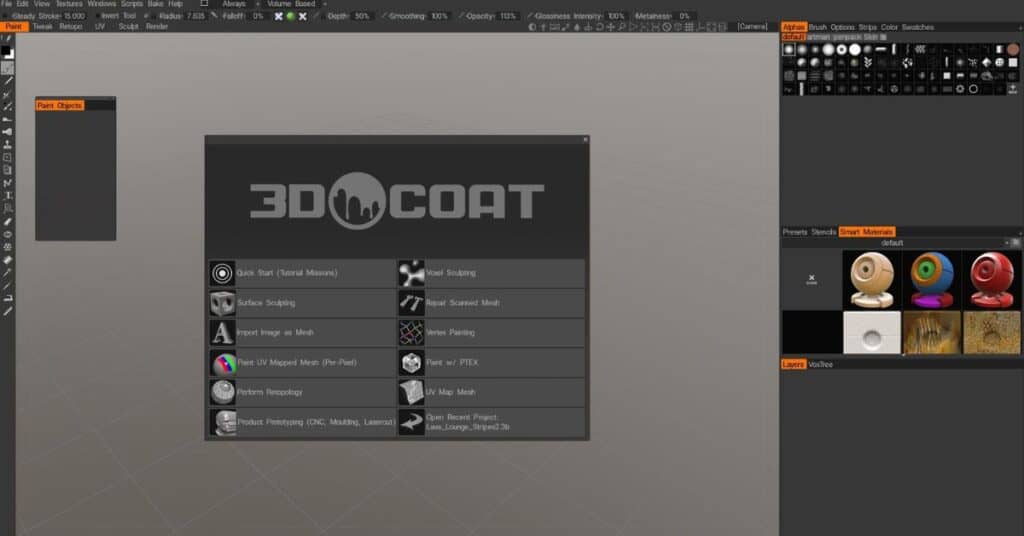Open the Windows menu
The height and width of the screenshot is (536, 1024).
coord(102,4)
